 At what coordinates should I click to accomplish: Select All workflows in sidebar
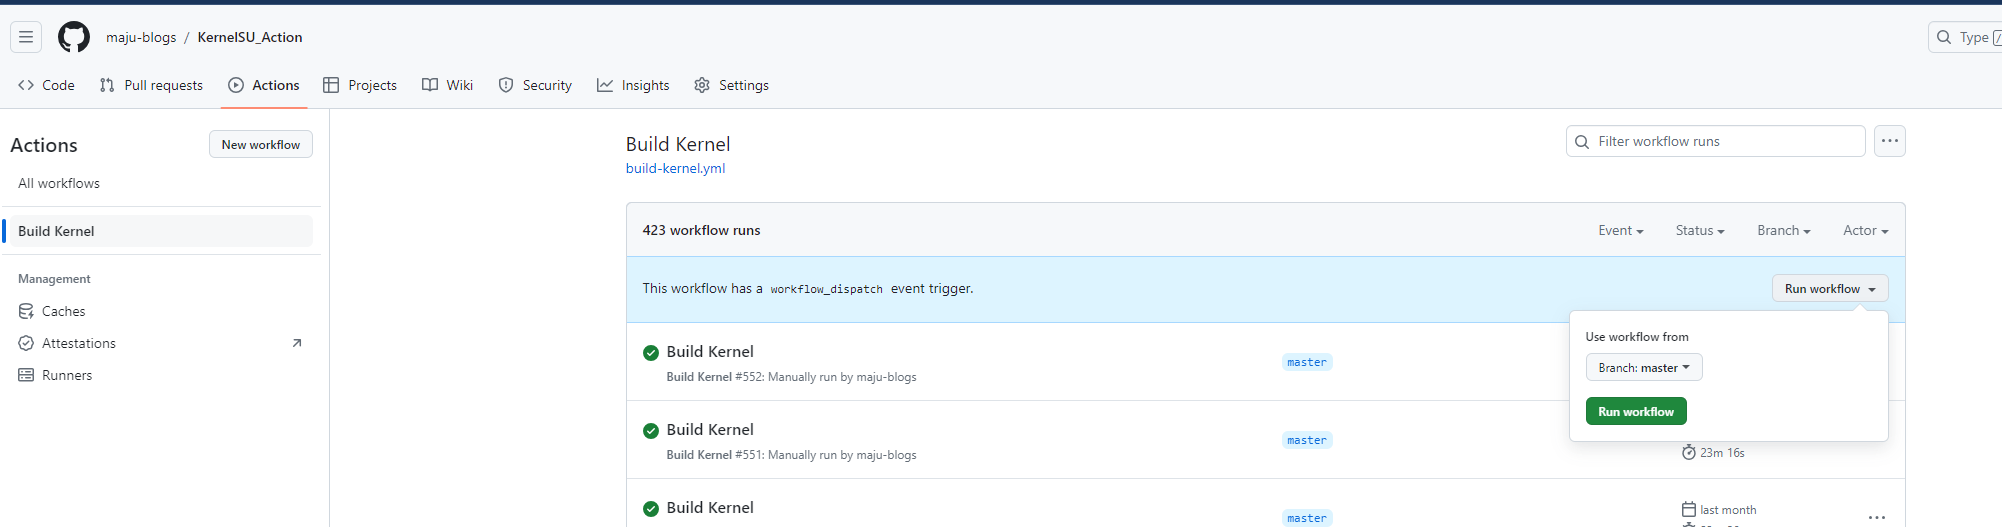(x=59, y=183)
